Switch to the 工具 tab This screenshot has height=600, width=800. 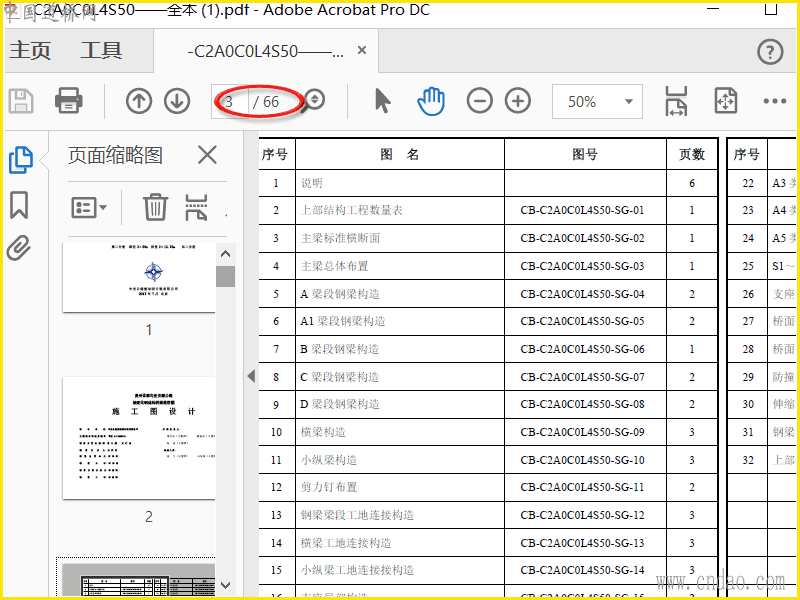(101, 51)
